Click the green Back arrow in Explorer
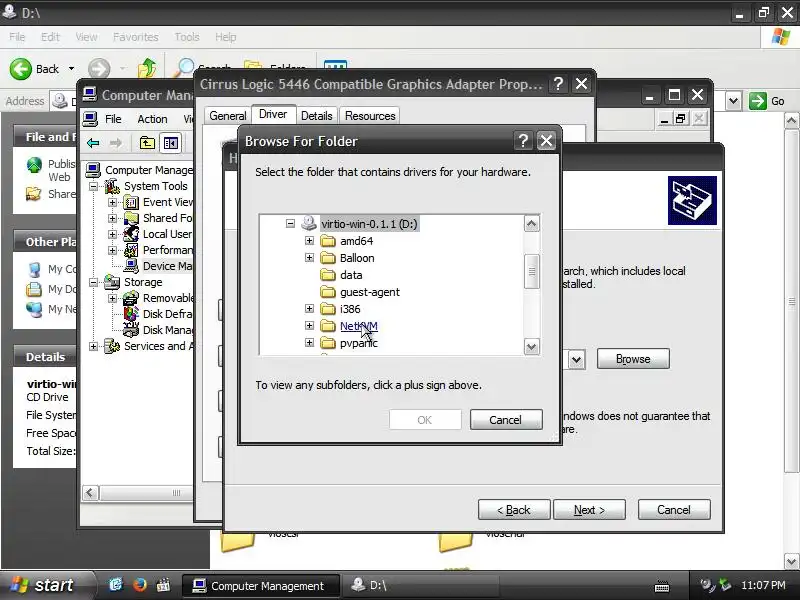This screenshot has width=800, height=600. pos(21,69)
